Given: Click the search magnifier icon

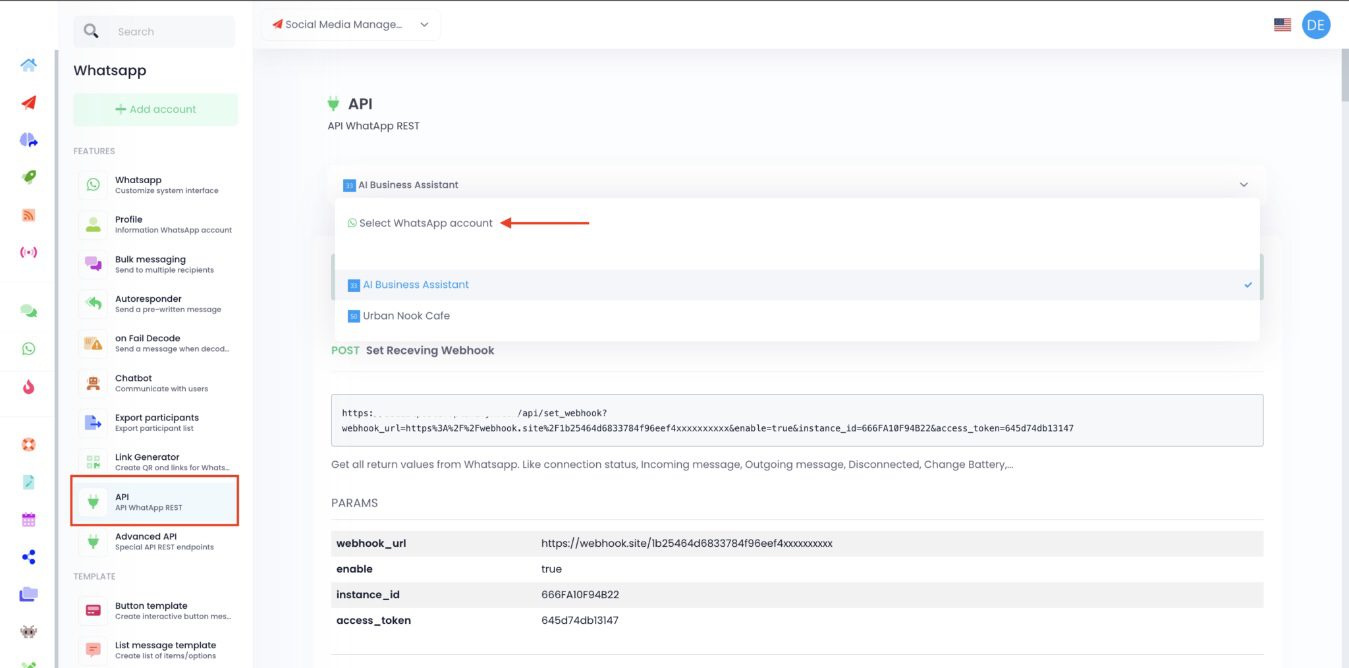Looking at the screenshot, I should click(91, 31).
